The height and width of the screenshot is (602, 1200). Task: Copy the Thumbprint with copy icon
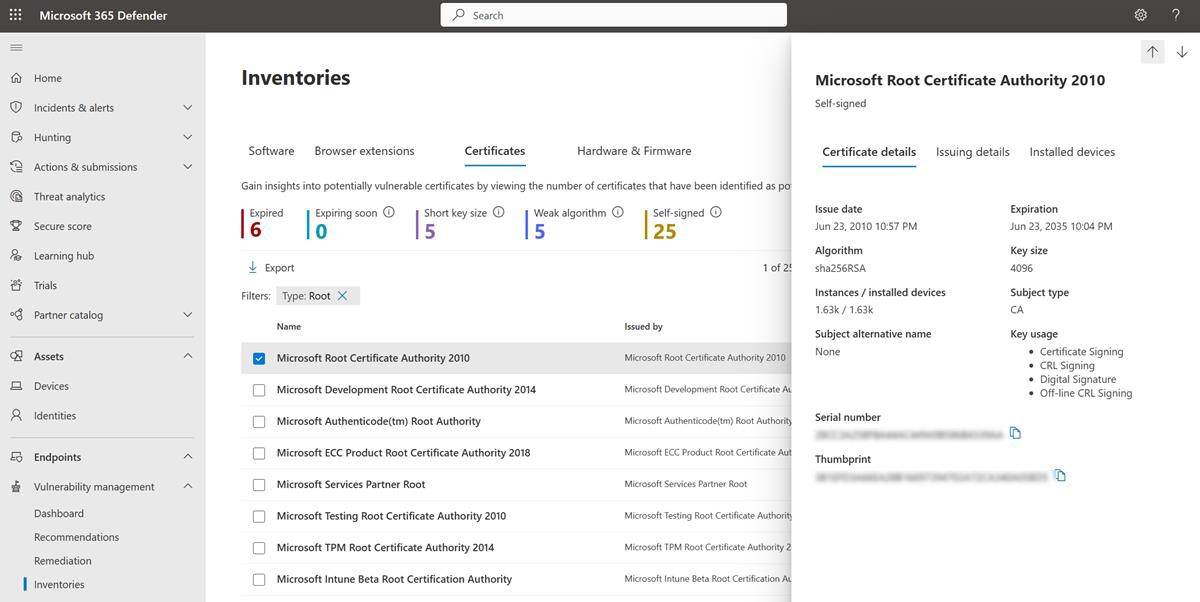[x=1060, y=475]
